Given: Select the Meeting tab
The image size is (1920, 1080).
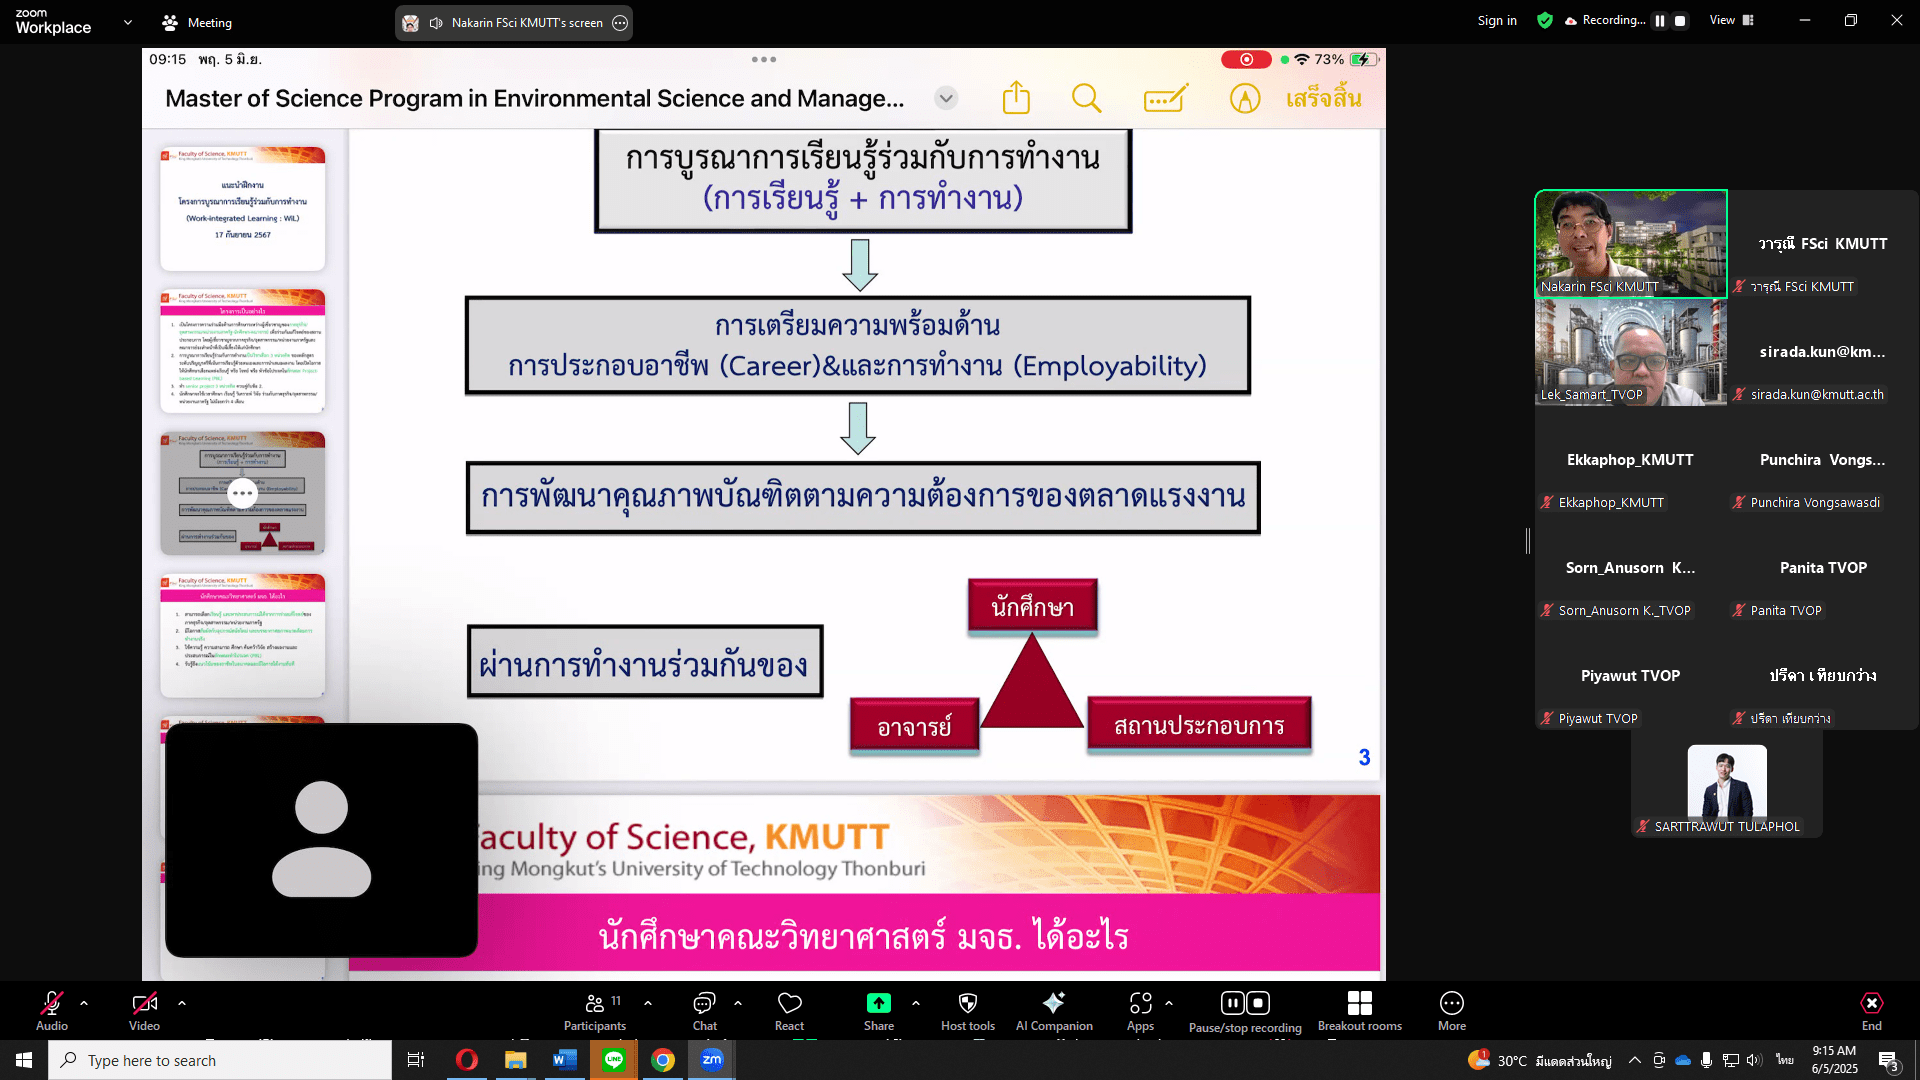Looking at the screenshot, I should click(197, 22).
